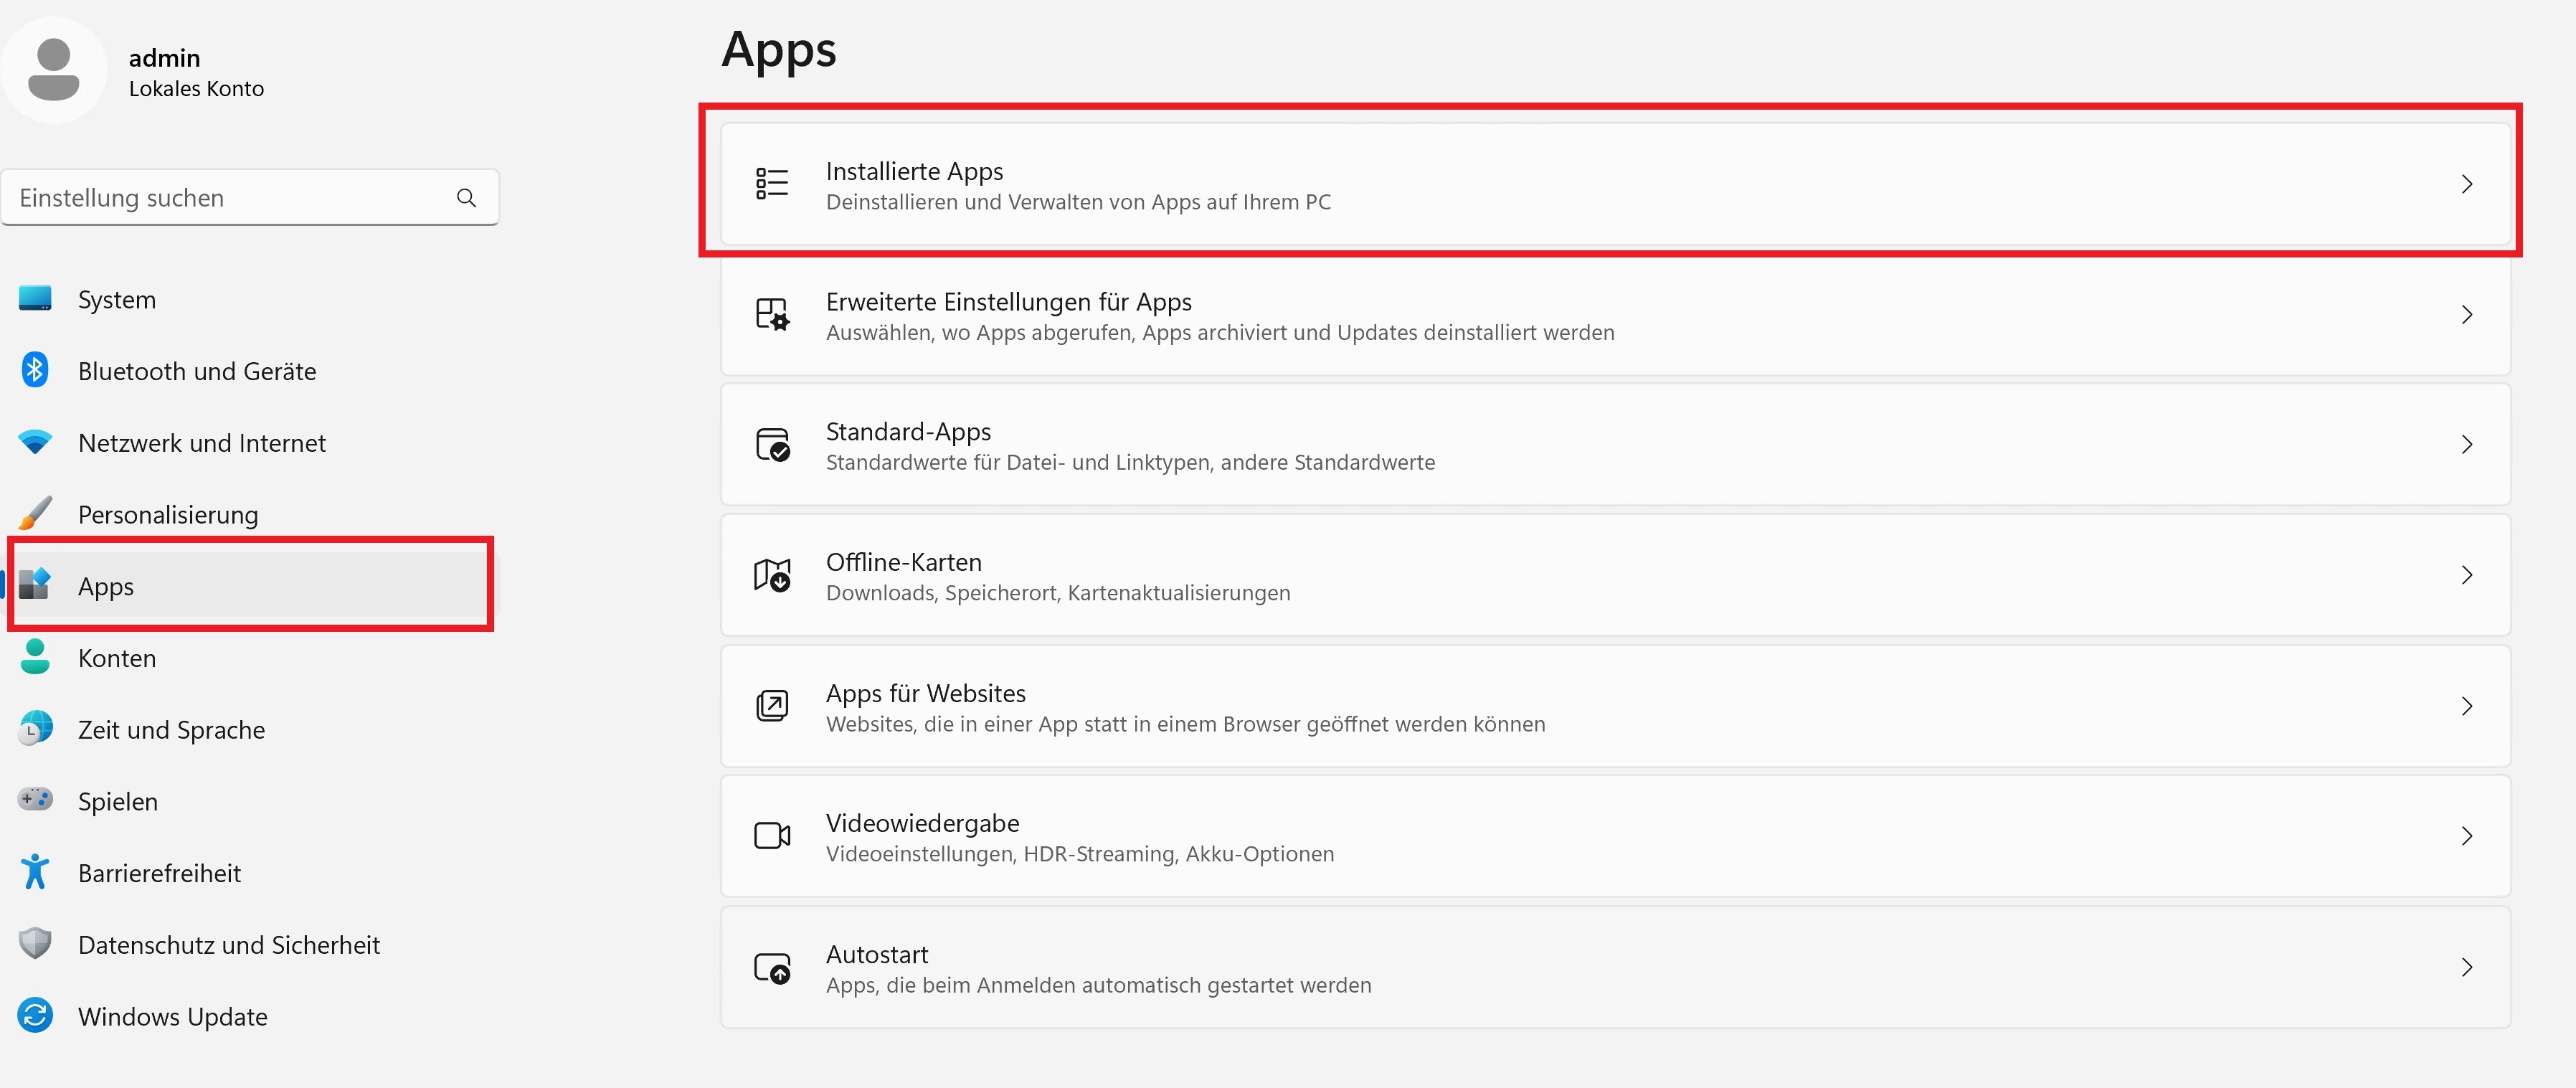Click the Autostart icon
2576x1088 pixels.
[772, 967]
